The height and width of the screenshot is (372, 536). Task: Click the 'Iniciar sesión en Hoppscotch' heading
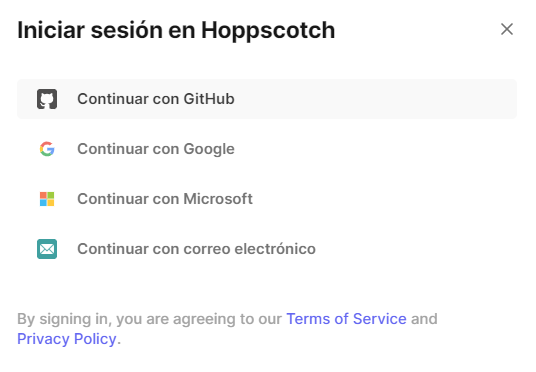tap(176, 30)
